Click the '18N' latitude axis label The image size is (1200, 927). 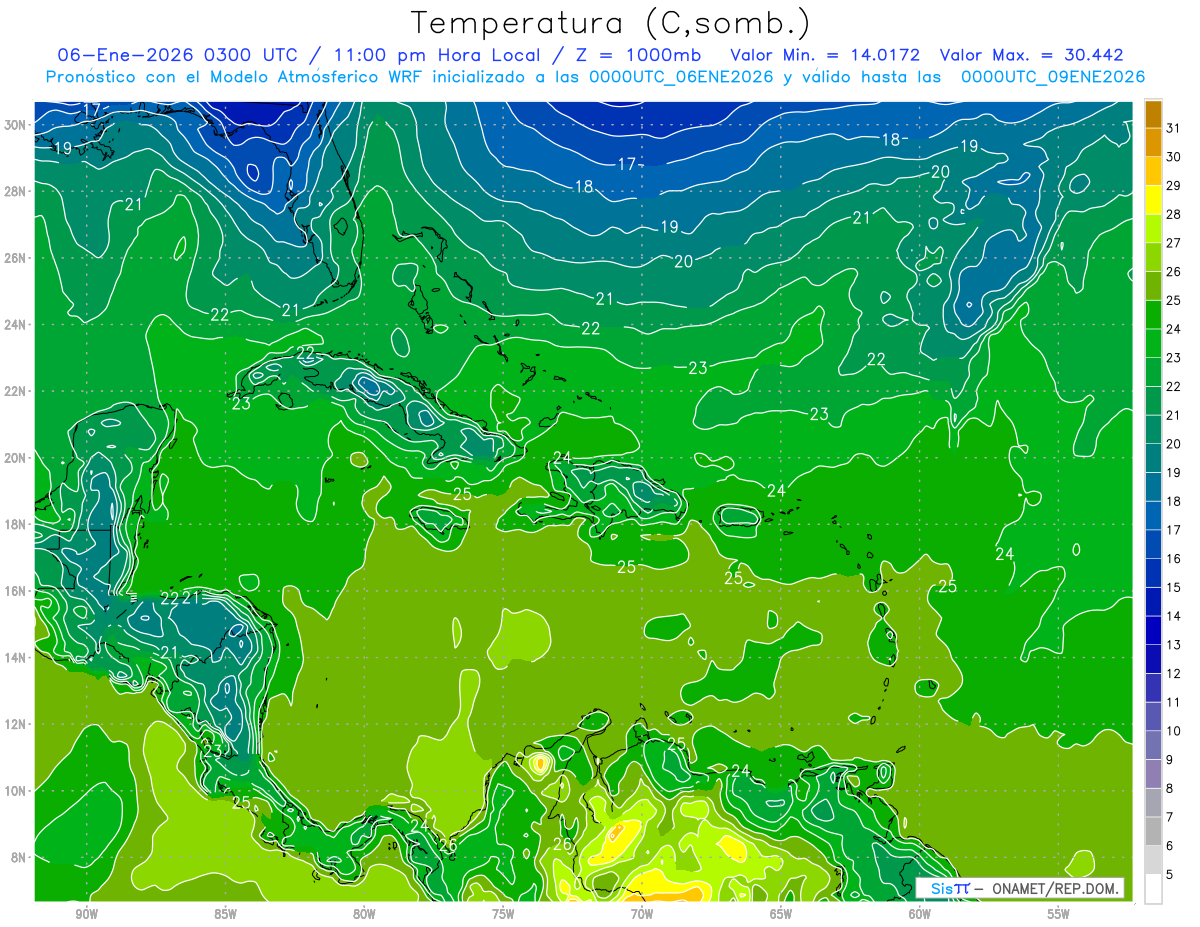16,524
